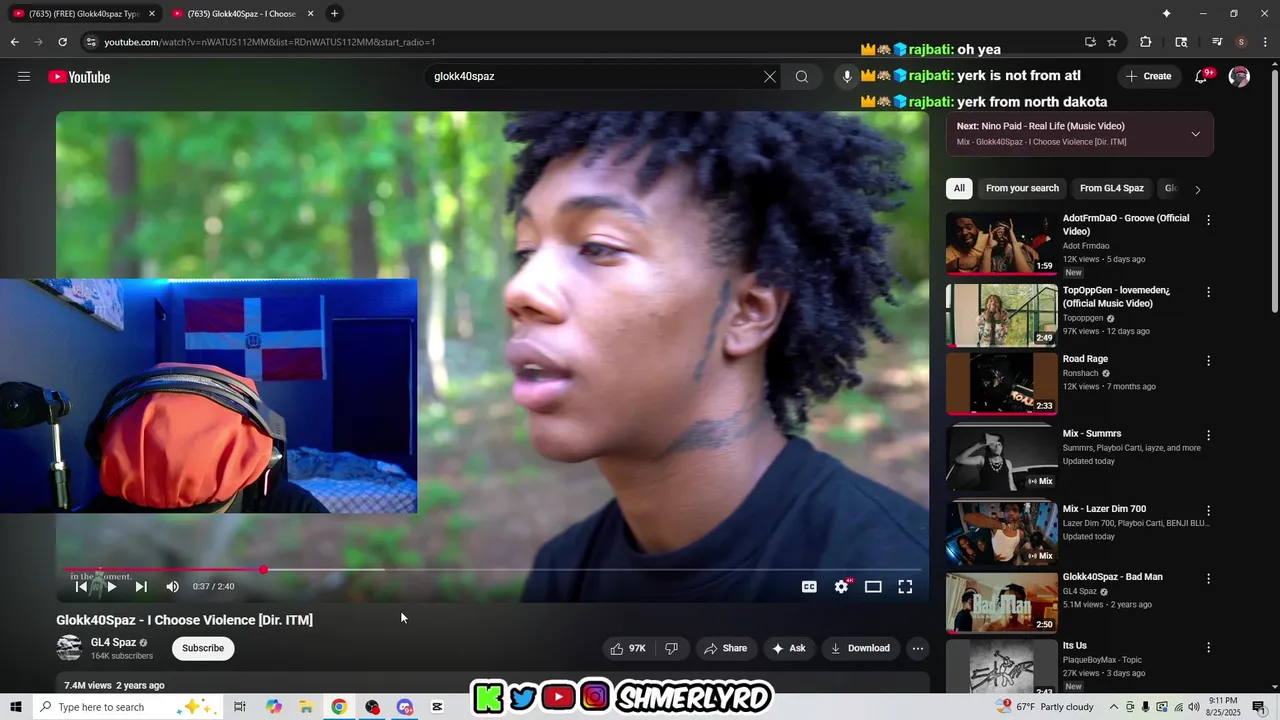Open options for AdotFrmDaO Groove video
This screenshot has width=1280, height=720.
pos(1208,220)
